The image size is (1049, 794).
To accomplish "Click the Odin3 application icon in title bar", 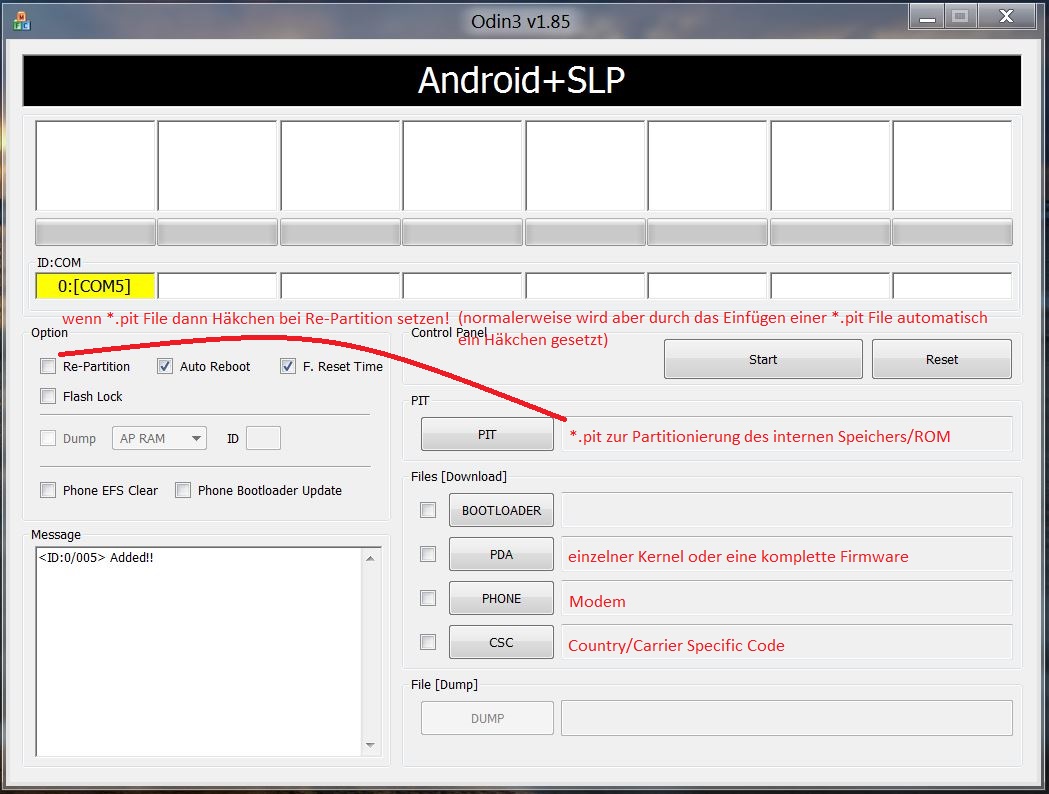I will (x=21, y=21).
